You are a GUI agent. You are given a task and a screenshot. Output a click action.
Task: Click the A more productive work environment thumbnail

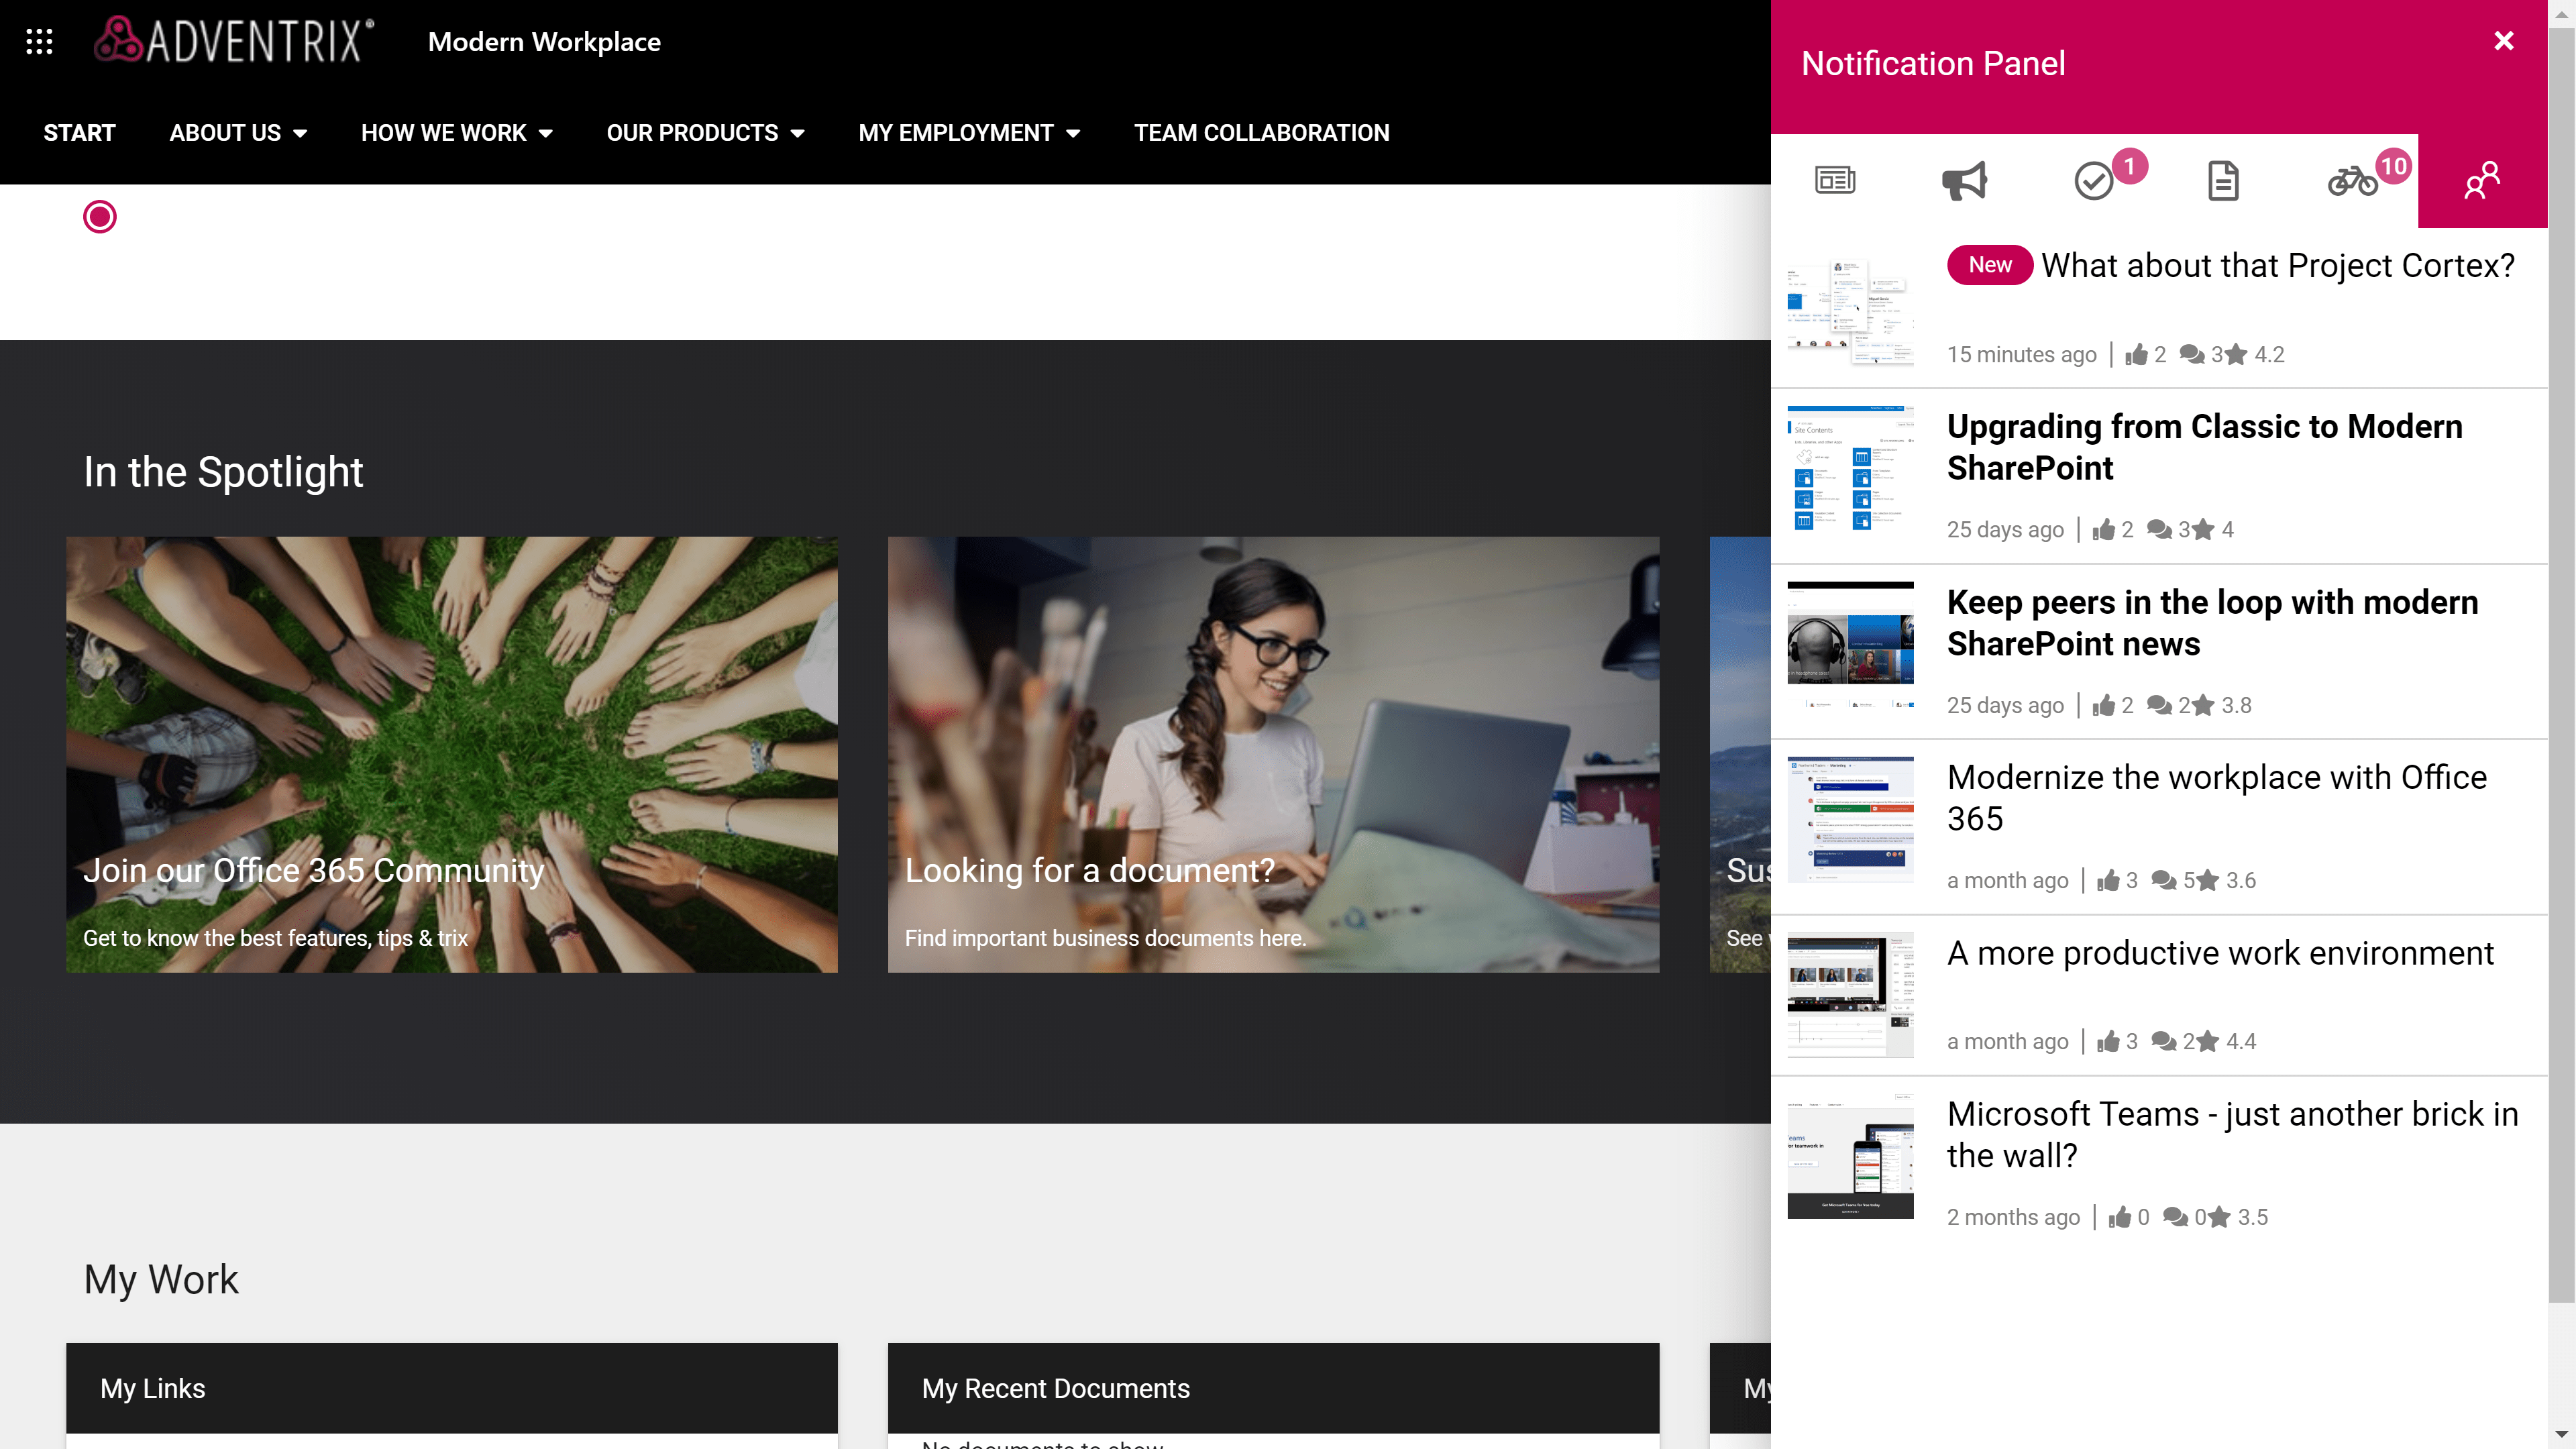coord(1850,995)
